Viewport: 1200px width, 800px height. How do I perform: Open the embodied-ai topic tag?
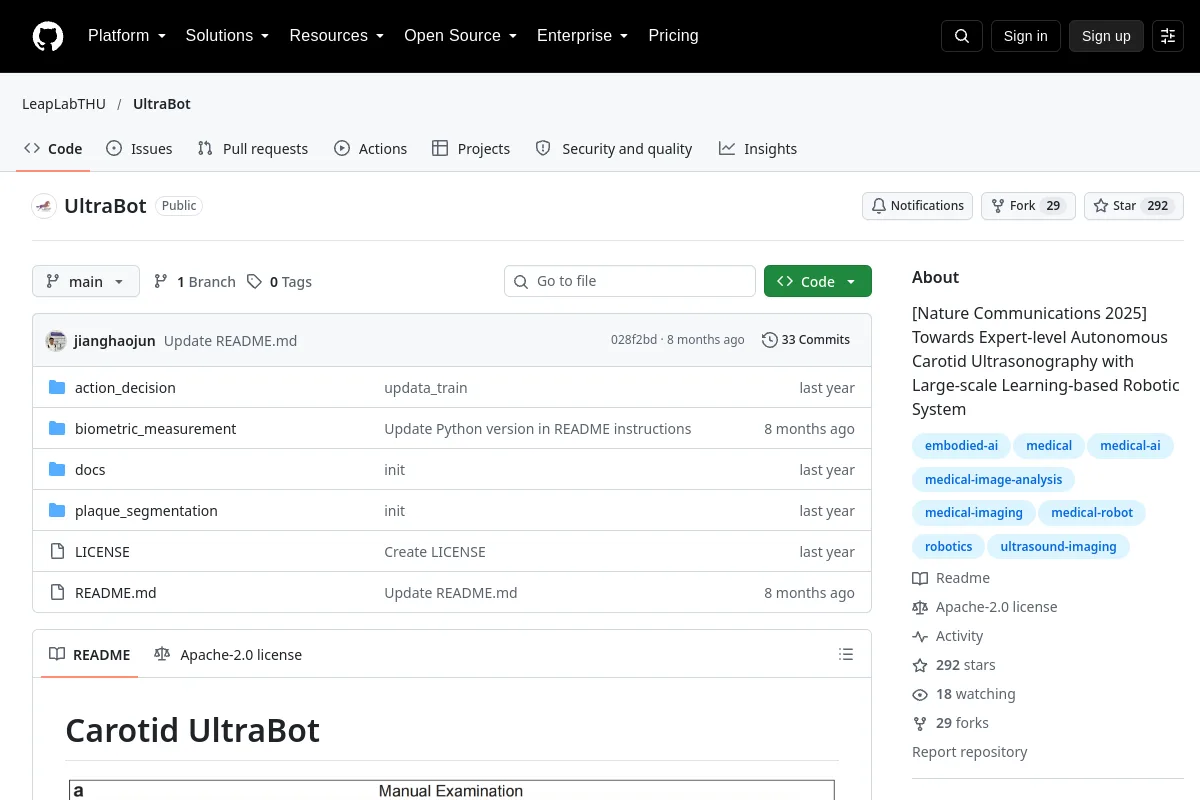tap(961, 446)
